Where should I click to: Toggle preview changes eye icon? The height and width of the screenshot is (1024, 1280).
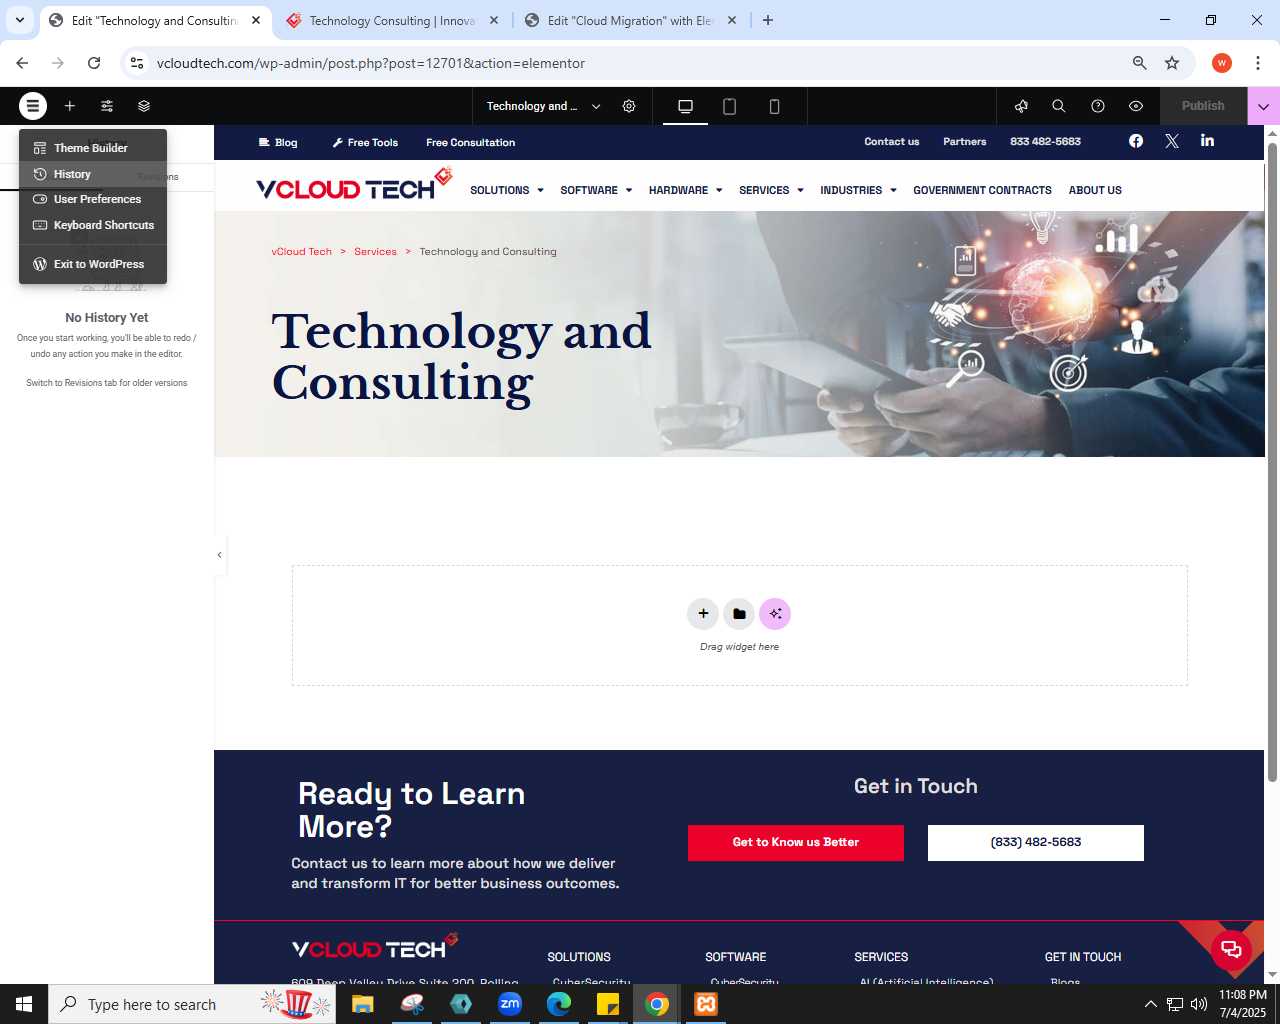click(1136, 106)
